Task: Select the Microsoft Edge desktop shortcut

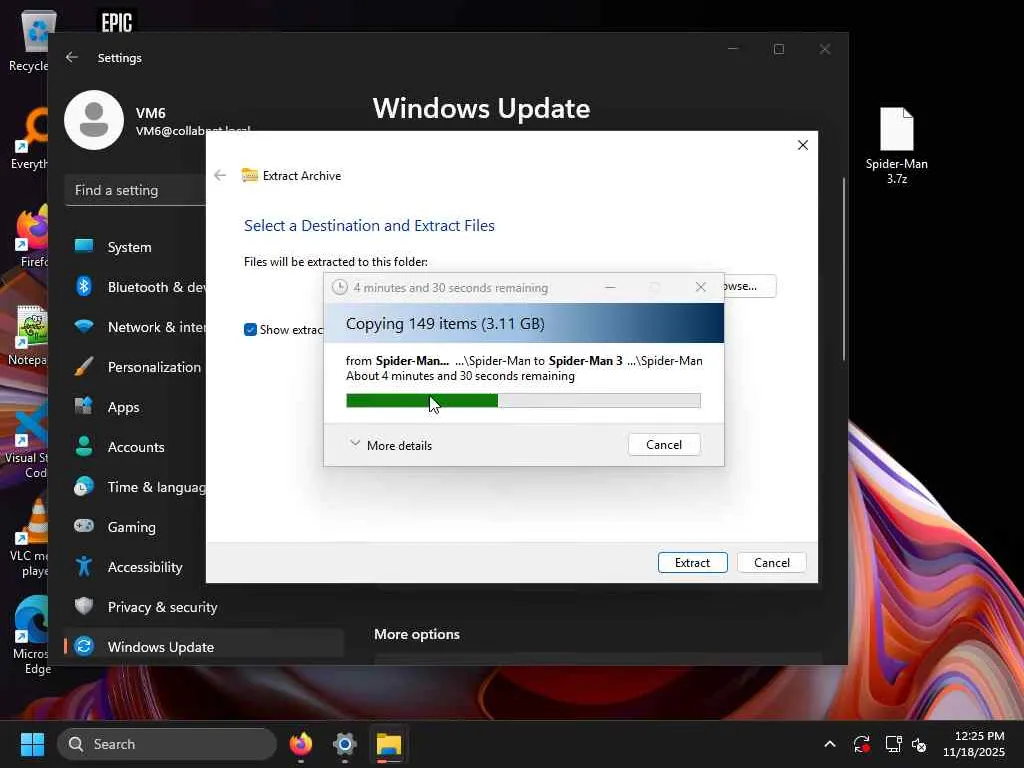Action: [x=29, y=635]
